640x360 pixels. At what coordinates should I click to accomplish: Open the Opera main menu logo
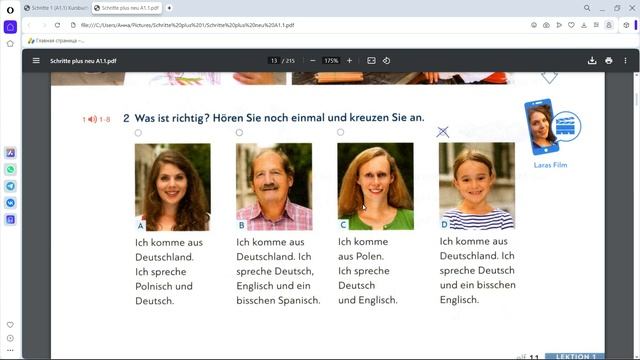pyautogui.click(x=10, y=10)
